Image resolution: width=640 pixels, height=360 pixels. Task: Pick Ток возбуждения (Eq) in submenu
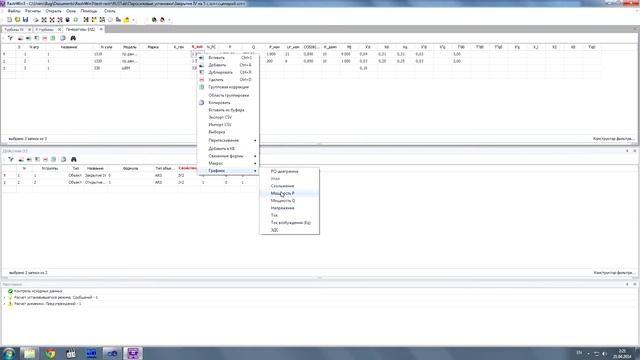click(x=289, y=222)
